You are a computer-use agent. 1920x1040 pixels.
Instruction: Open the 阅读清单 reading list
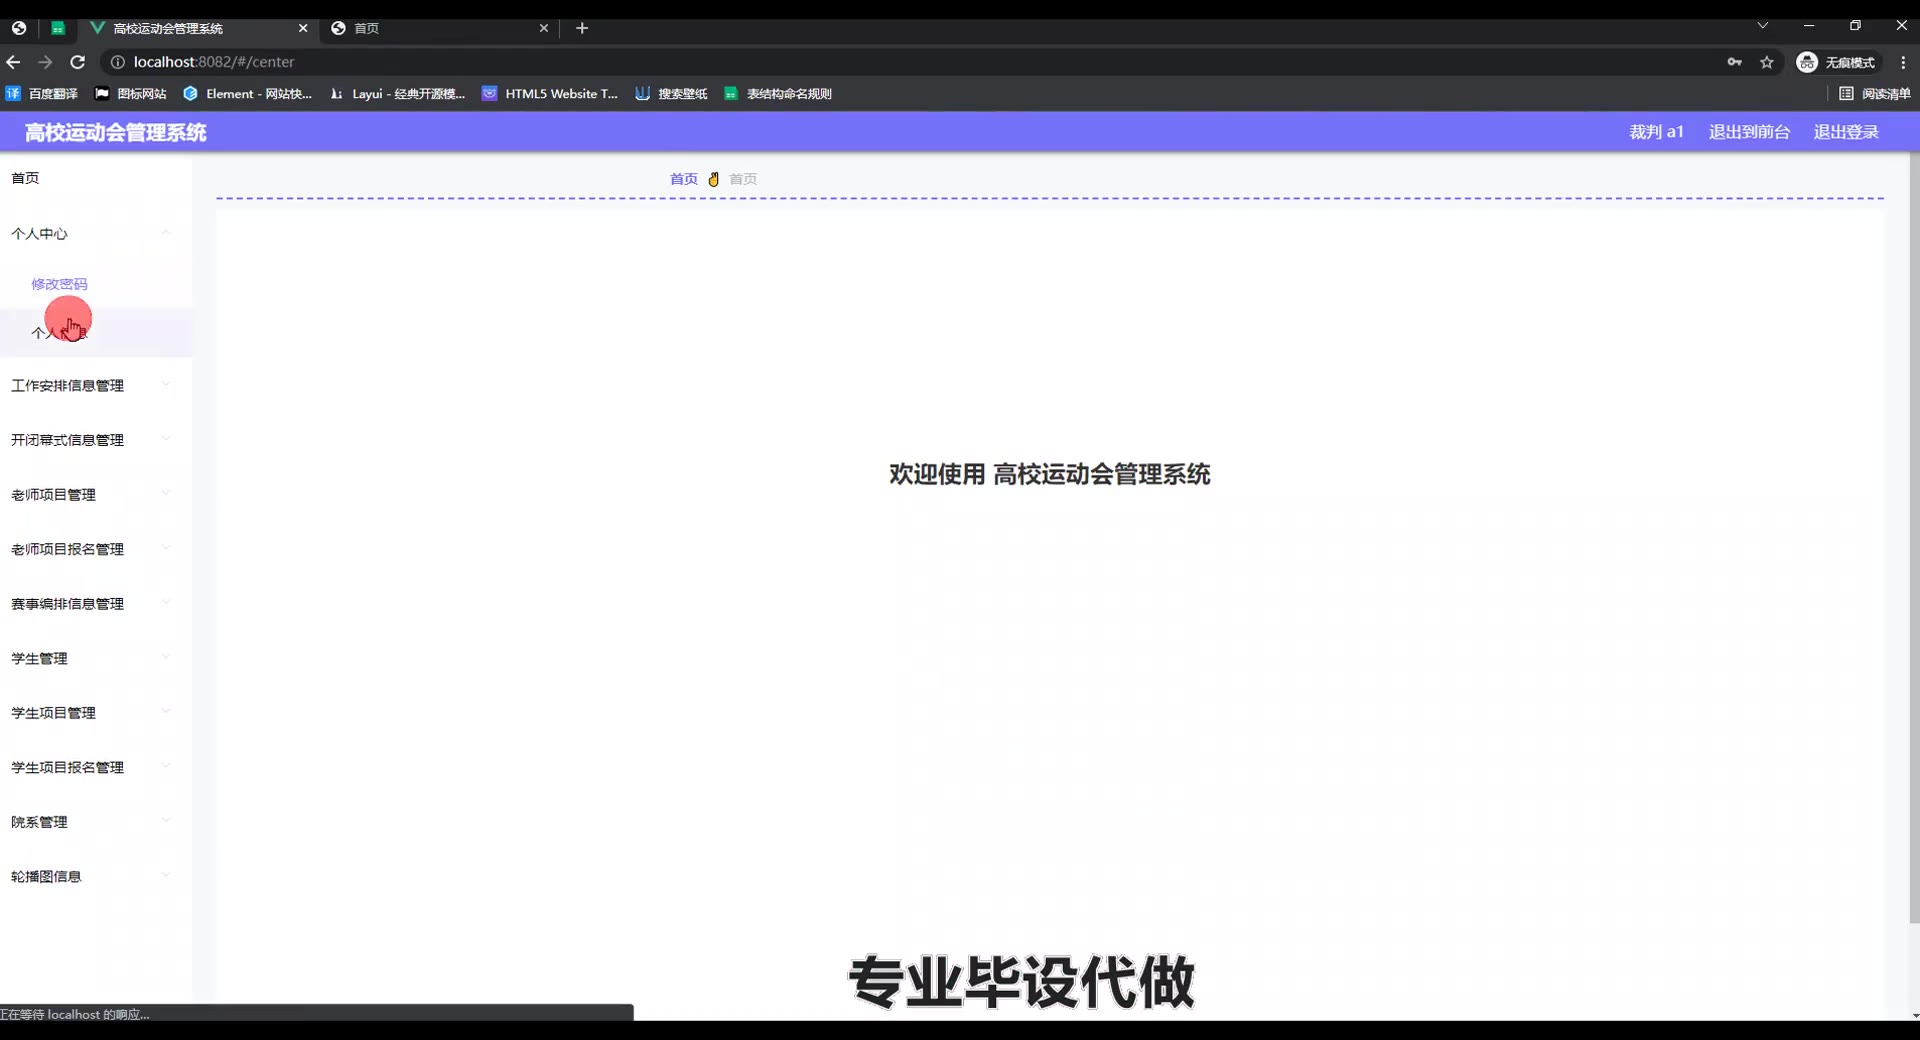[1875, 94]
